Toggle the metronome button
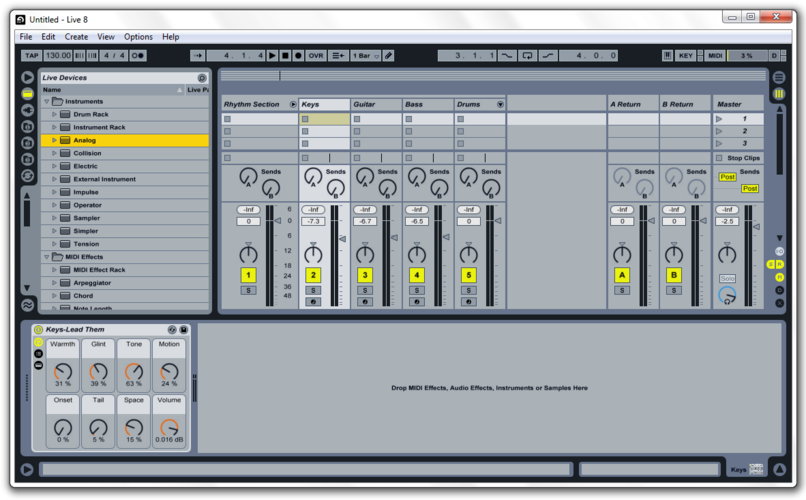 pos(138,55)
